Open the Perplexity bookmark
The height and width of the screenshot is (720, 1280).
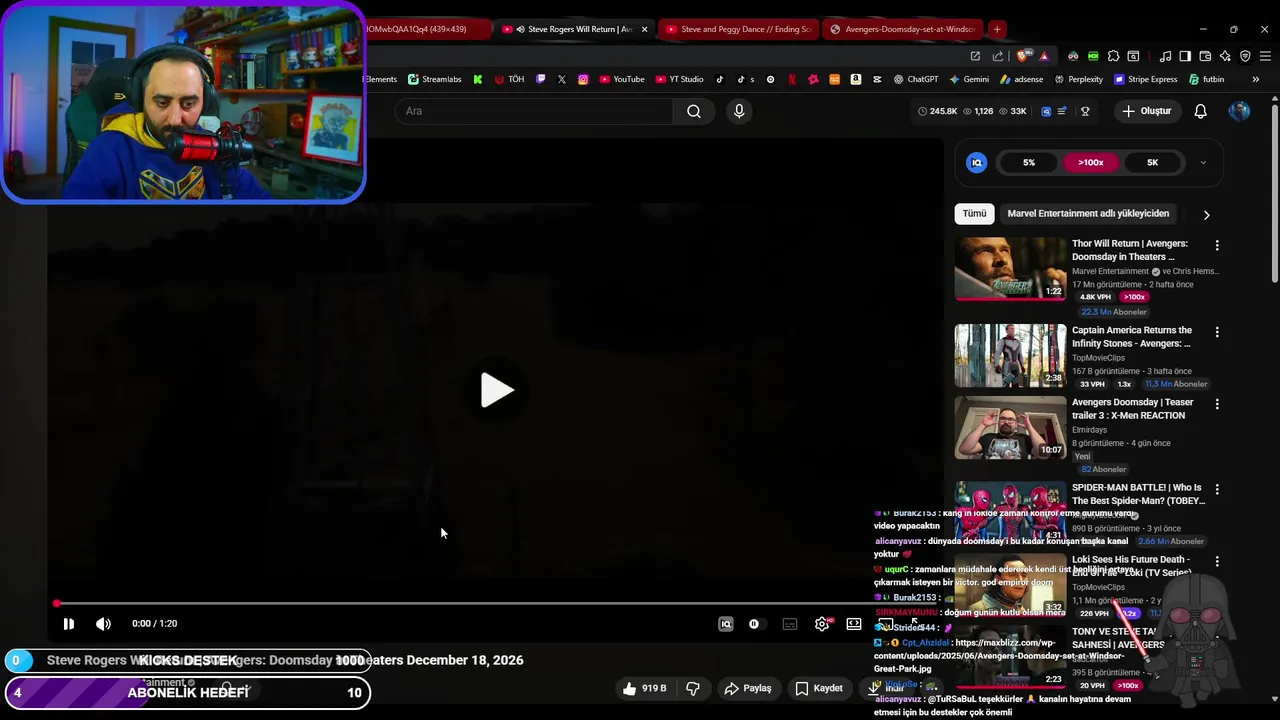click(1078, 79)
